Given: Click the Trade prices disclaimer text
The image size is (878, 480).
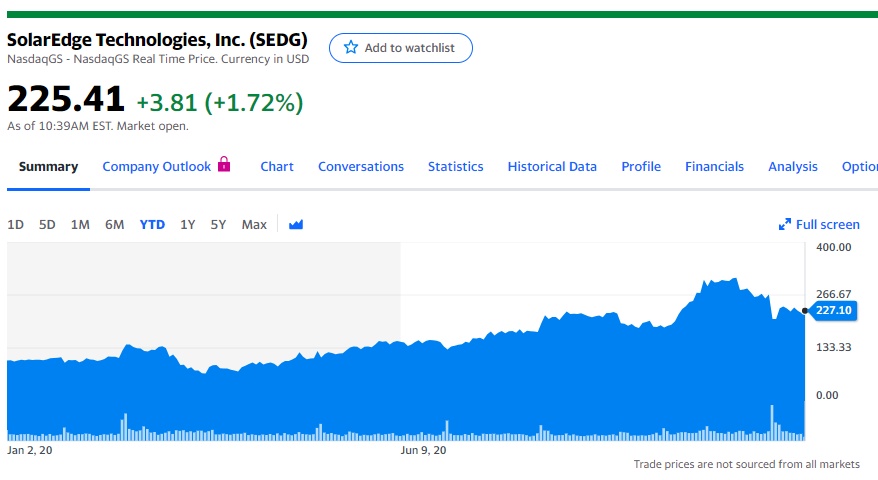Looking at the screenshot, I should [x=746, y=464].
